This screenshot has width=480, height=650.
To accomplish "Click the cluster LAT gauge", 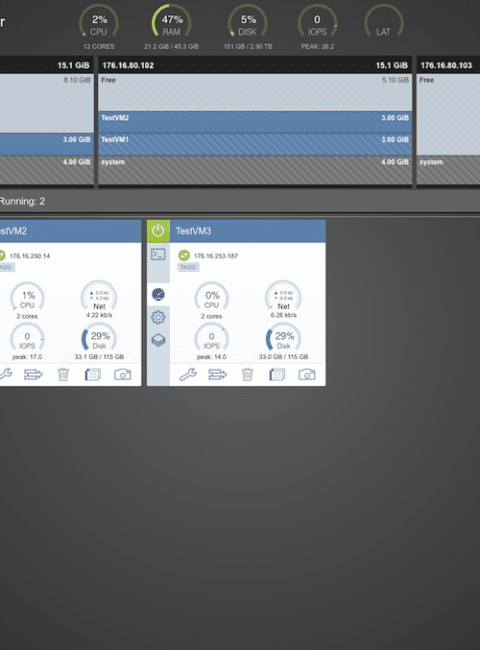I will (383, 22).
